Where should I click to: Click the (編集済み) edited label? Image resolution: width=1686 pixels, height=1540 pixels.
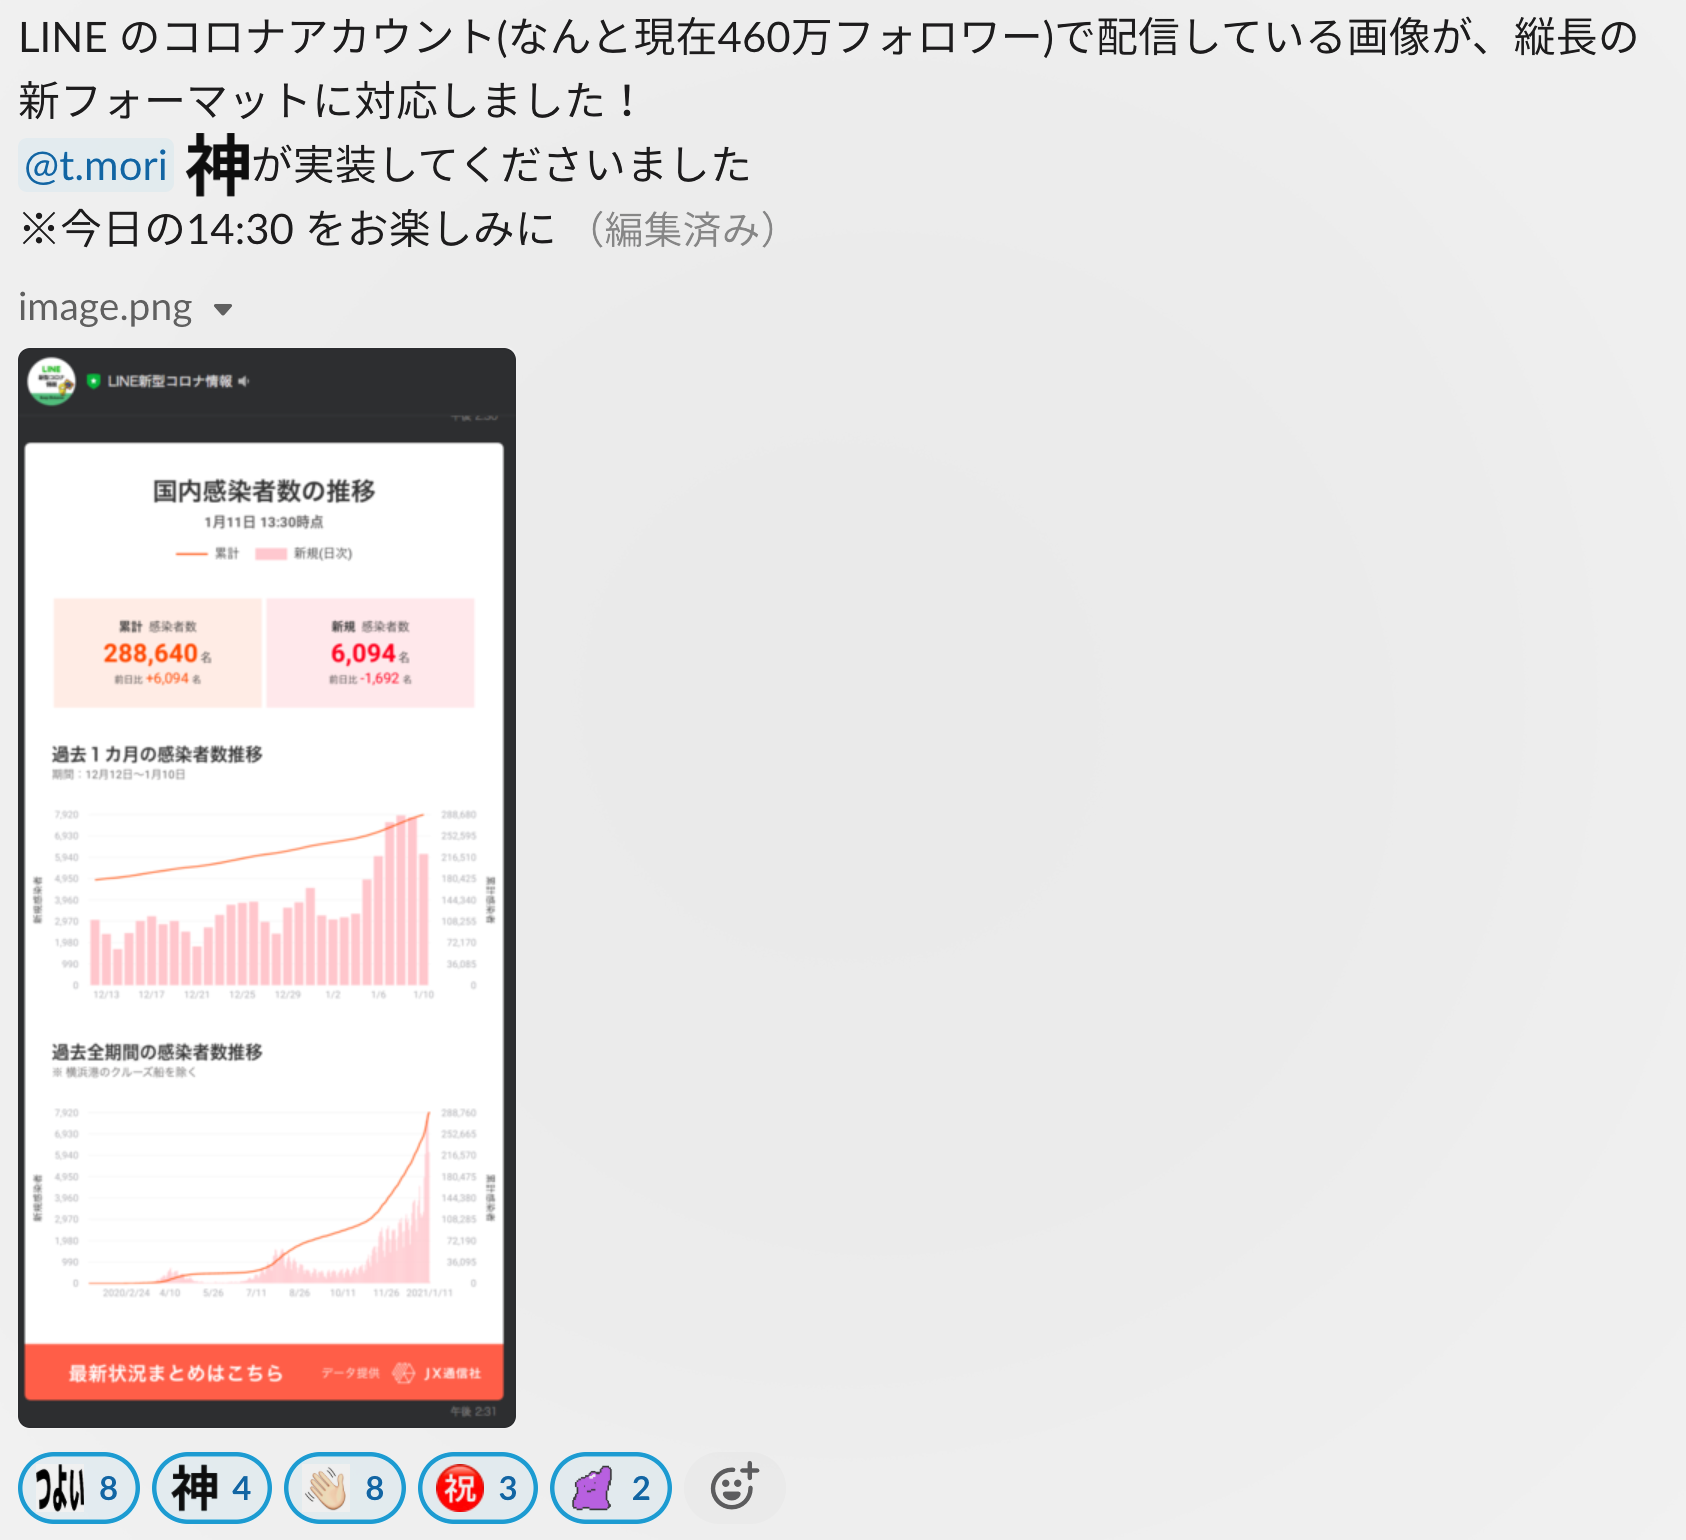[x=683, y=229]
